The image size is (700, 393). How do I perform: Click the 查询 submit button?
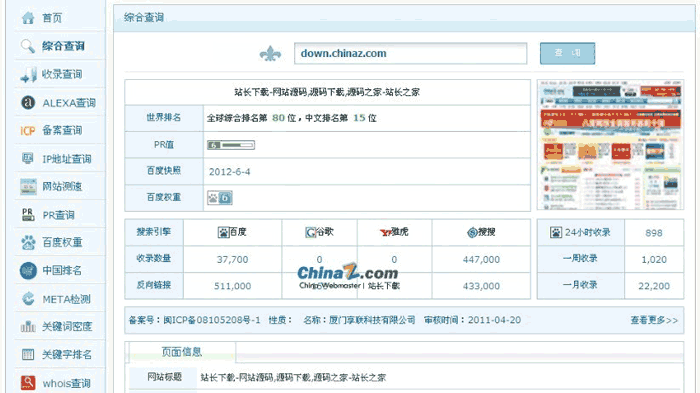click(x=567, y=54)
